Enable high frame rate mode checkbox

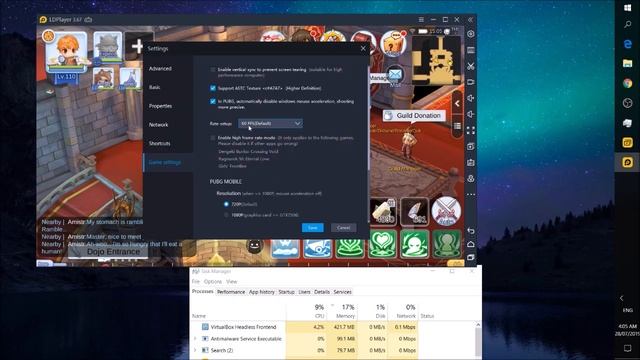(213, 138)
